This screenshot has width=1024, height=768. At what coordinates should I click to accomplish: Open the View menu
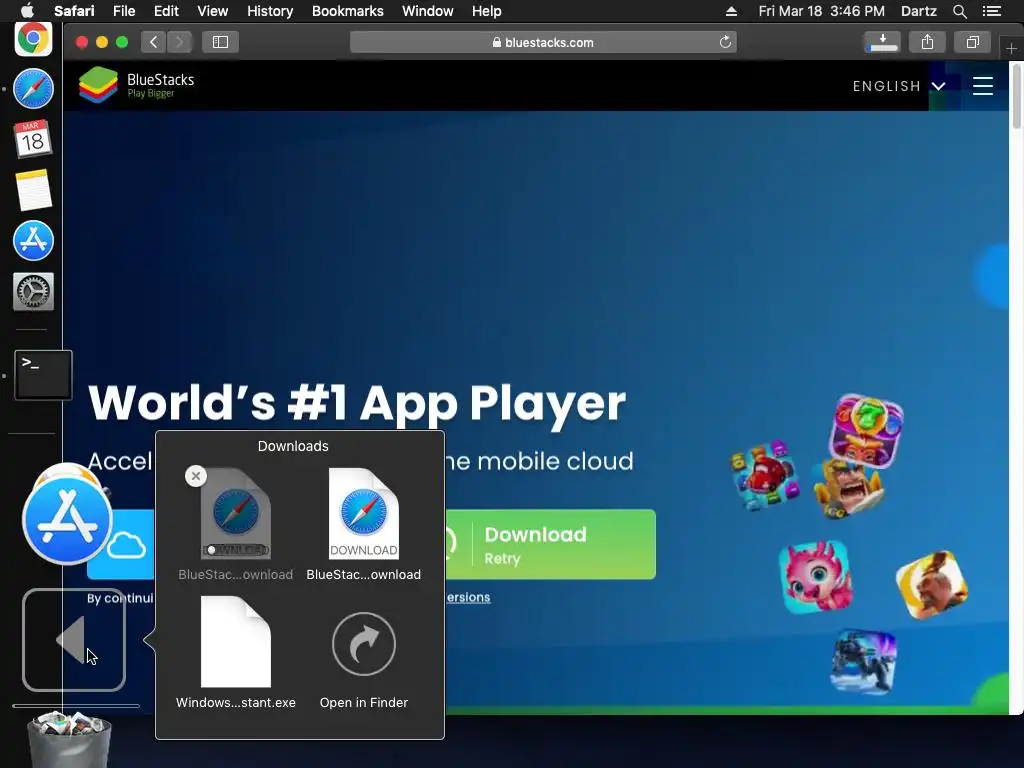click(212, 11)
